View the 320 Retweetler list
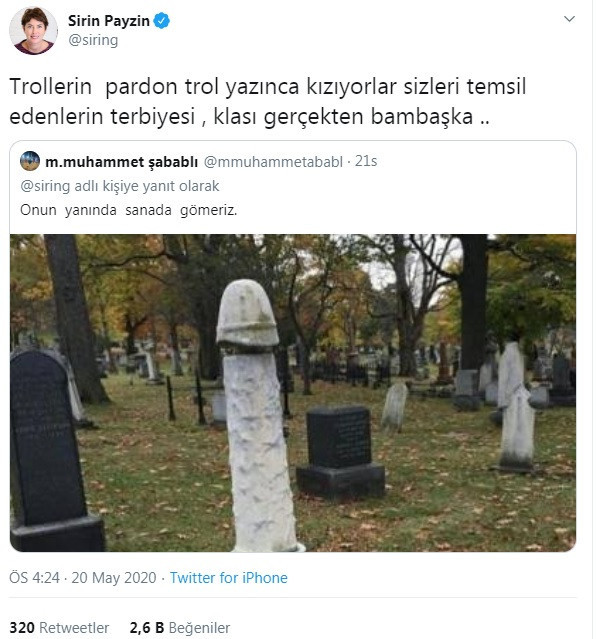 pyautogui.click(x=59, y=628)
